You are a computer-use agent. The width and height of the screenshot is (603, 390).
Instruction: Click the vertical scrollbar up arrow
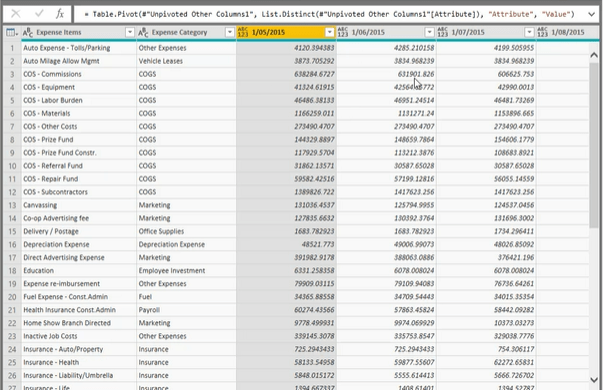594,55
